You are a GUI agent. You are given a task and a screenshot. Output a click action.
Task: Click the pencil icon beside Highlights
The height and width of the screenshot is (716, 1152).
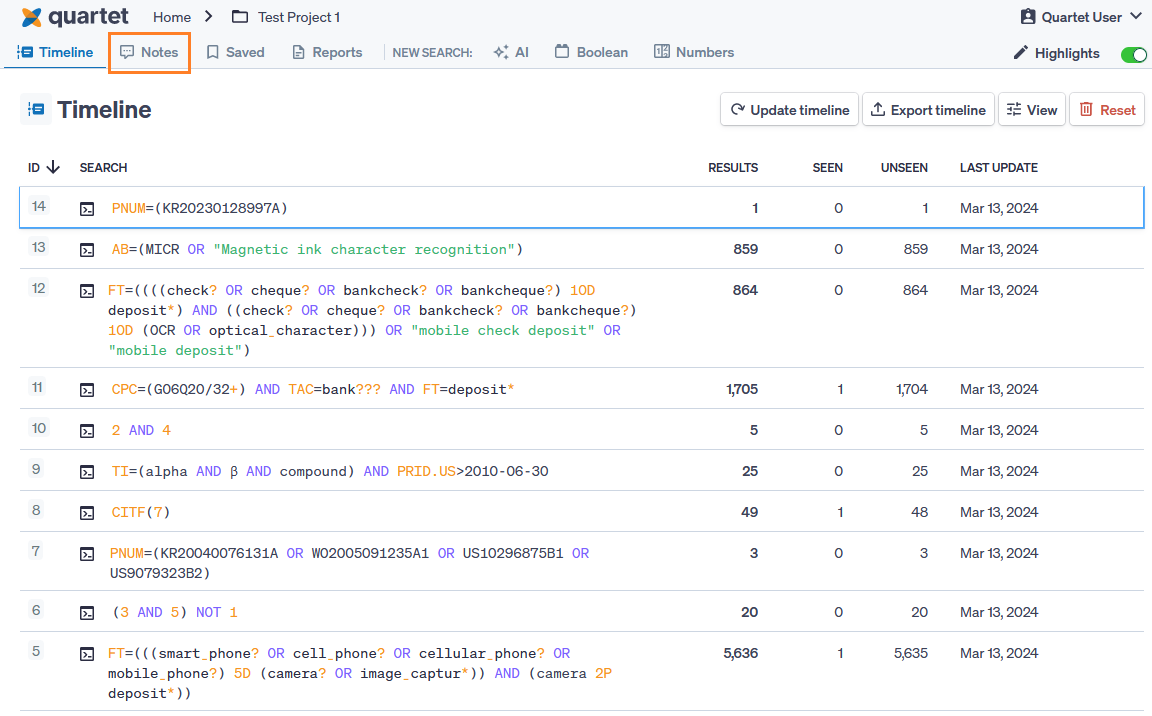click(x=1020, y=53)
